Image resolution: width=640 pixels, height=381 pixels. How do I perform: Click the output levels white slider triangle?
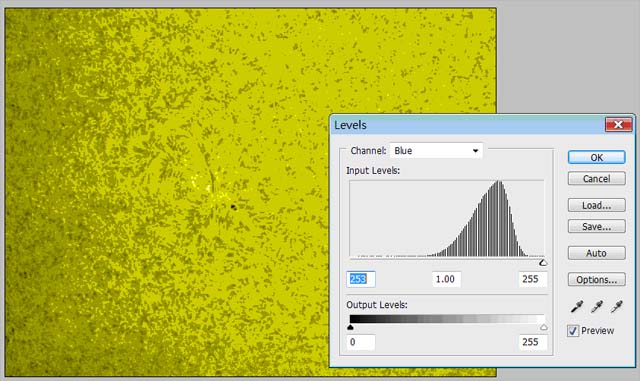point(543,327)
